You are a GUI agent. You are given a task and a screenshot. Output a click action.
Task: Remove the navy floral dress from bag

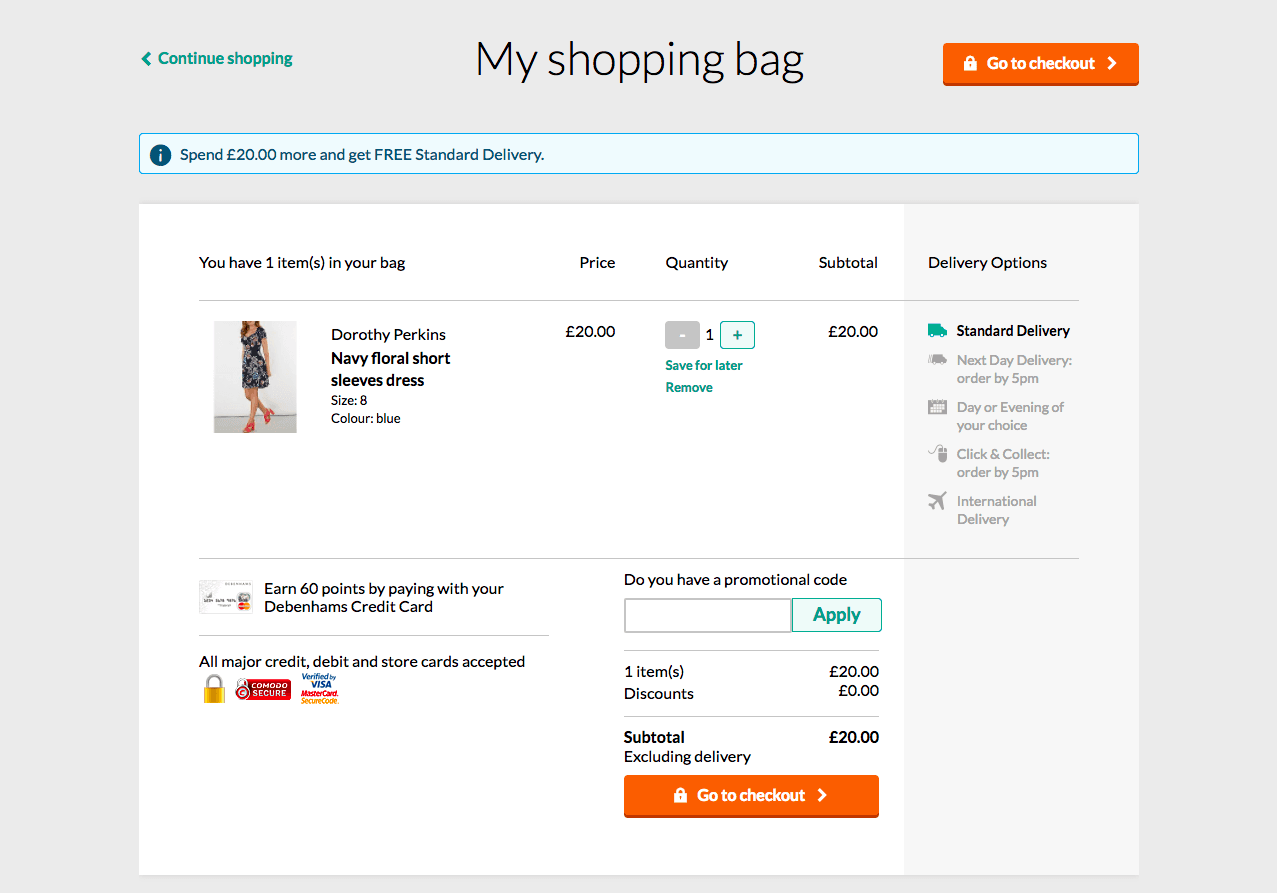click(688, 387)
